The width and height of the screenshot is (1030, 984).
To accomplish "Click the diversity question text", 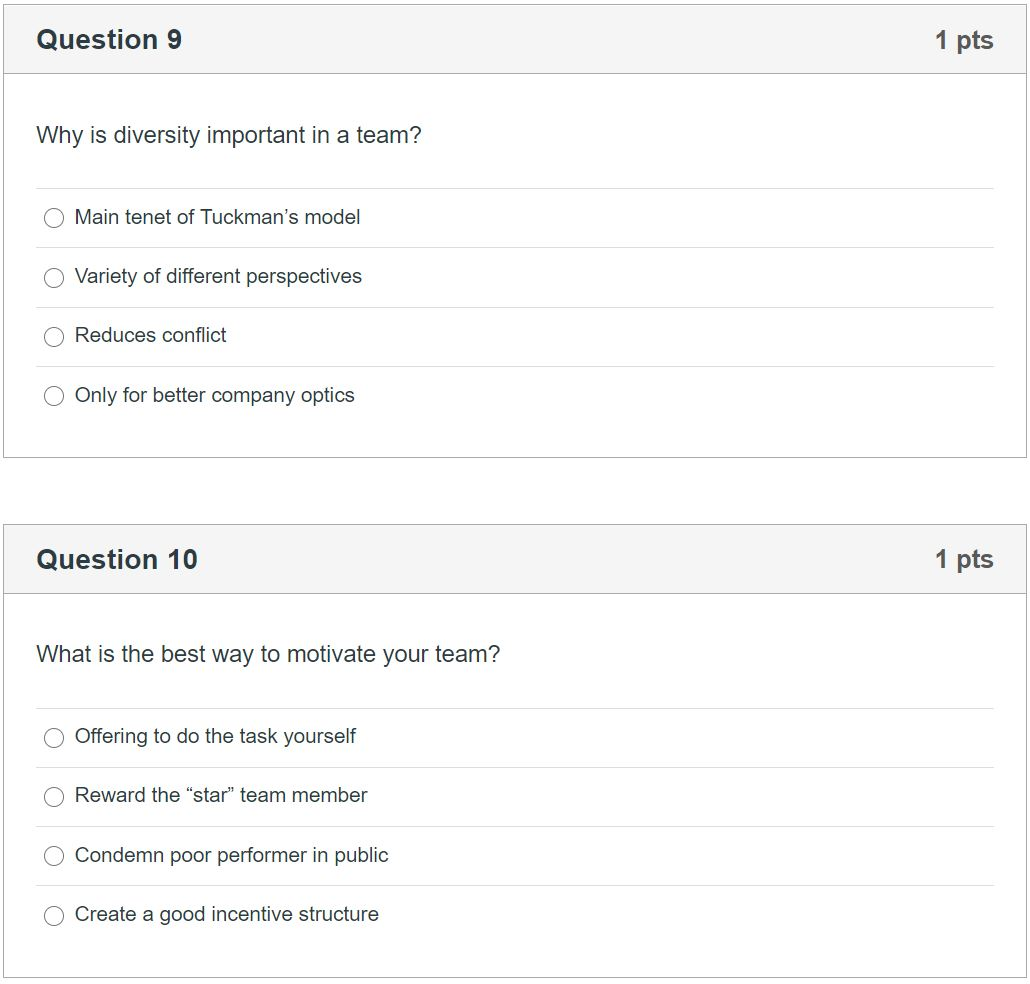I will [x=228, y=135].
